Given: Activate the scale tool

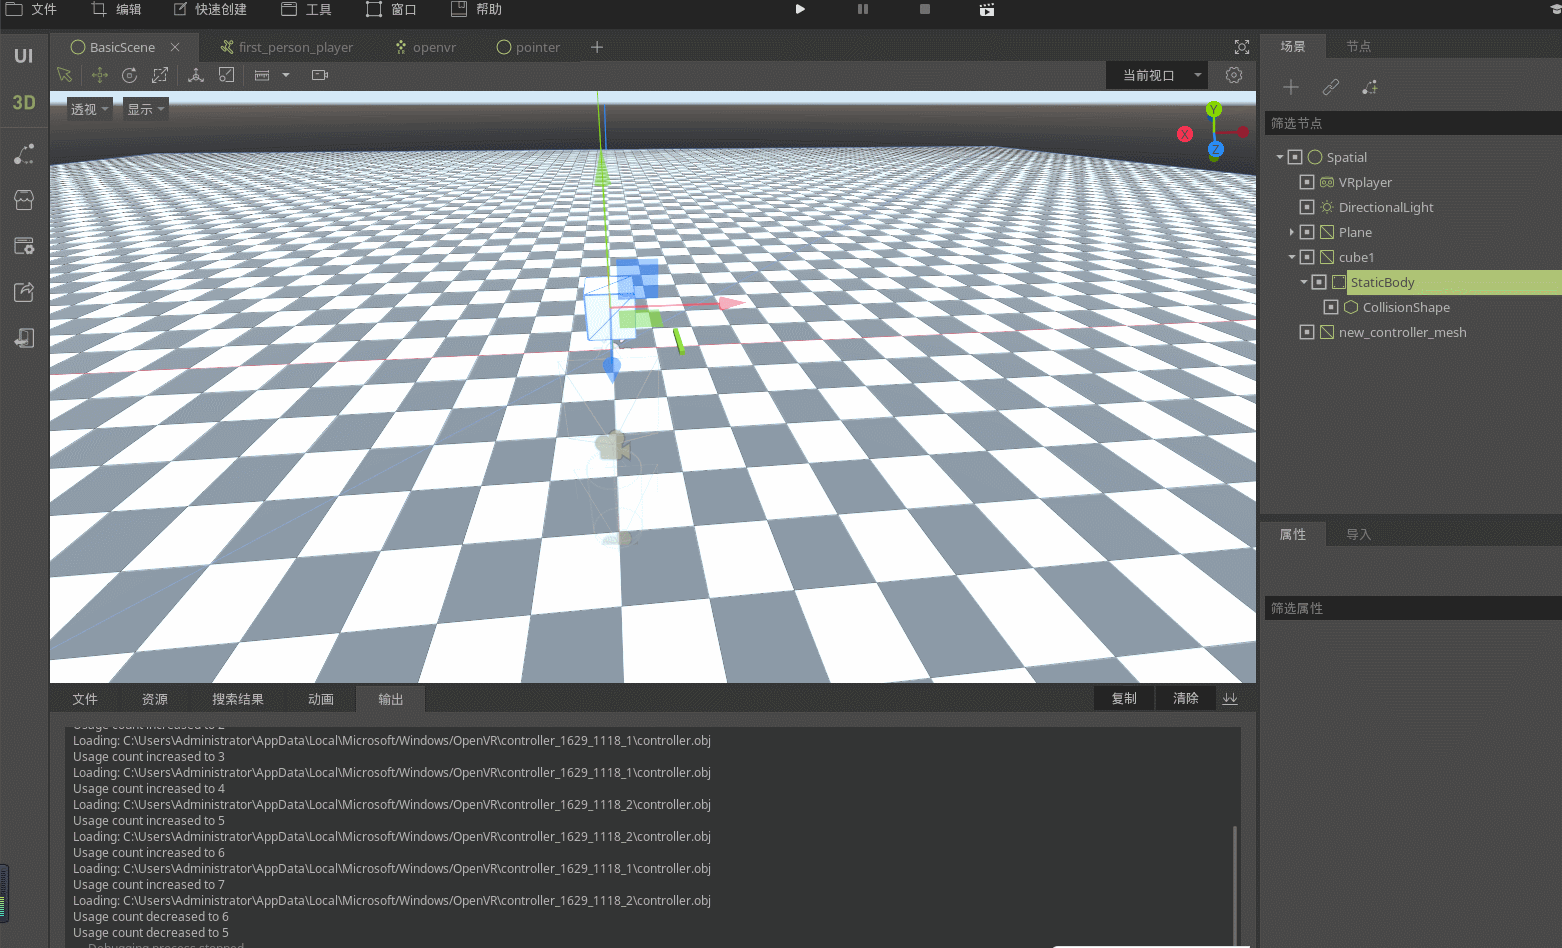Looking at the screenshot, I should tap(160, 75).
